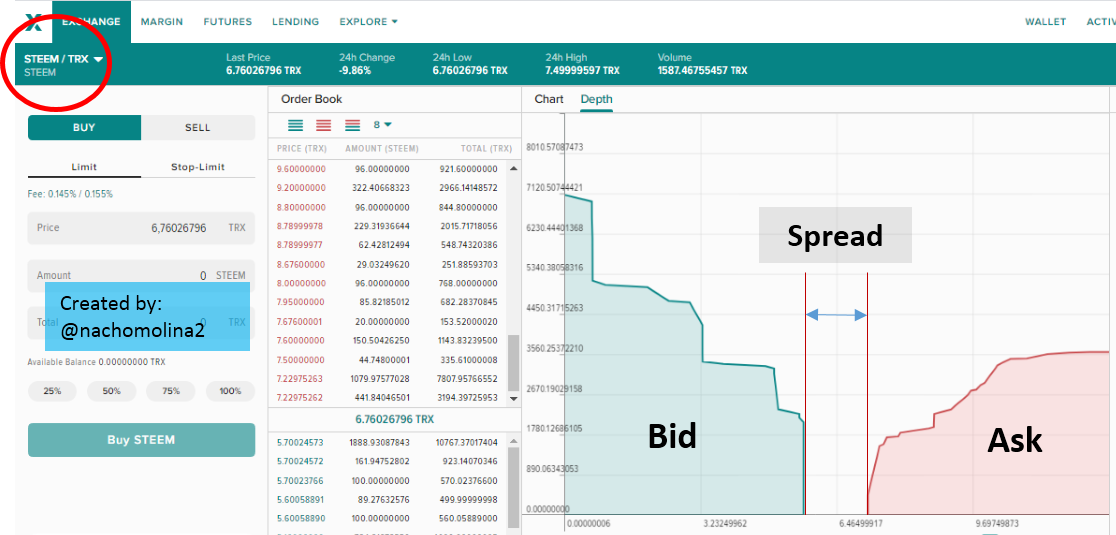Select the 9.20000000 sell order price
Viewport: 1116px width, 535px height.
pos(301,189)
